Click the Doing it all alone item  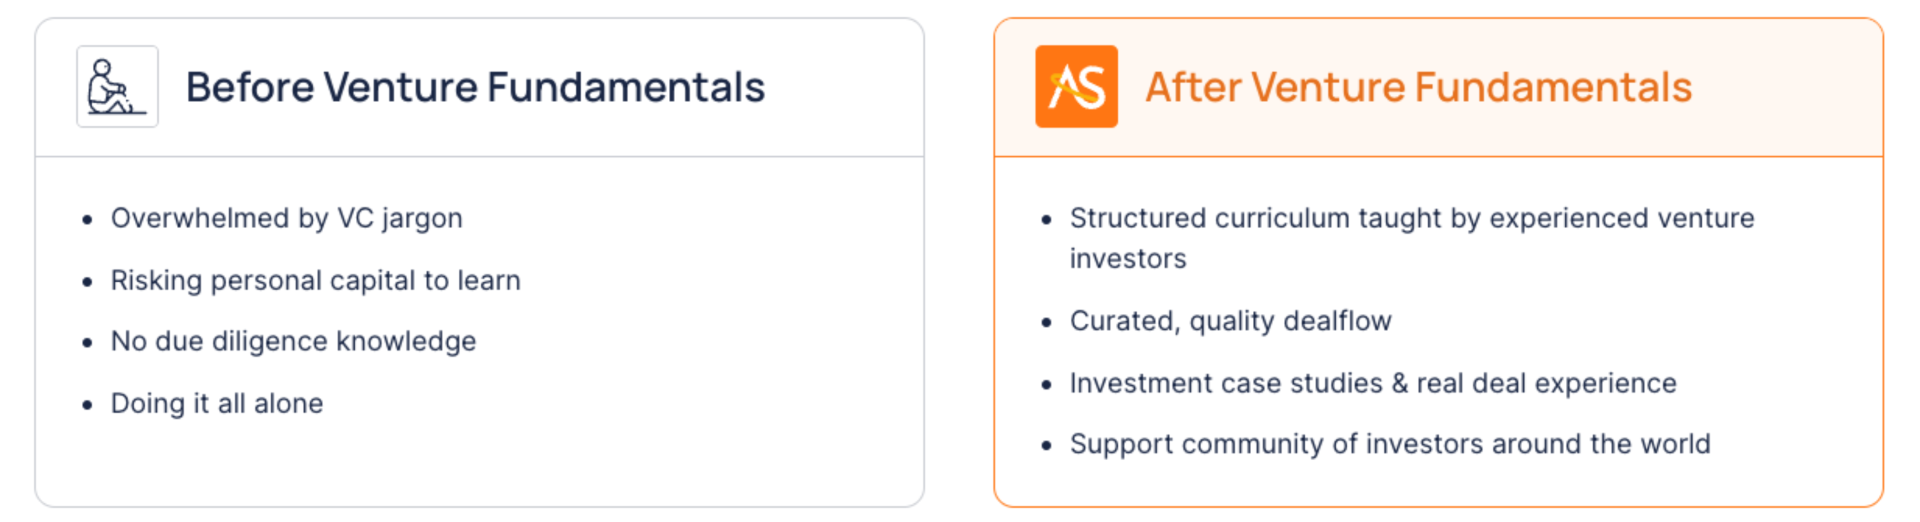click(x=216, y=403)
